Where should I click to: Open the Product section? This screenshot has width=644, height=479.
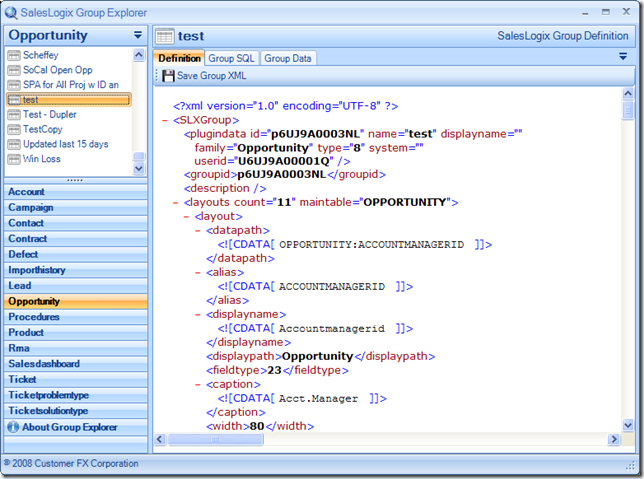(x=76, y=332)
